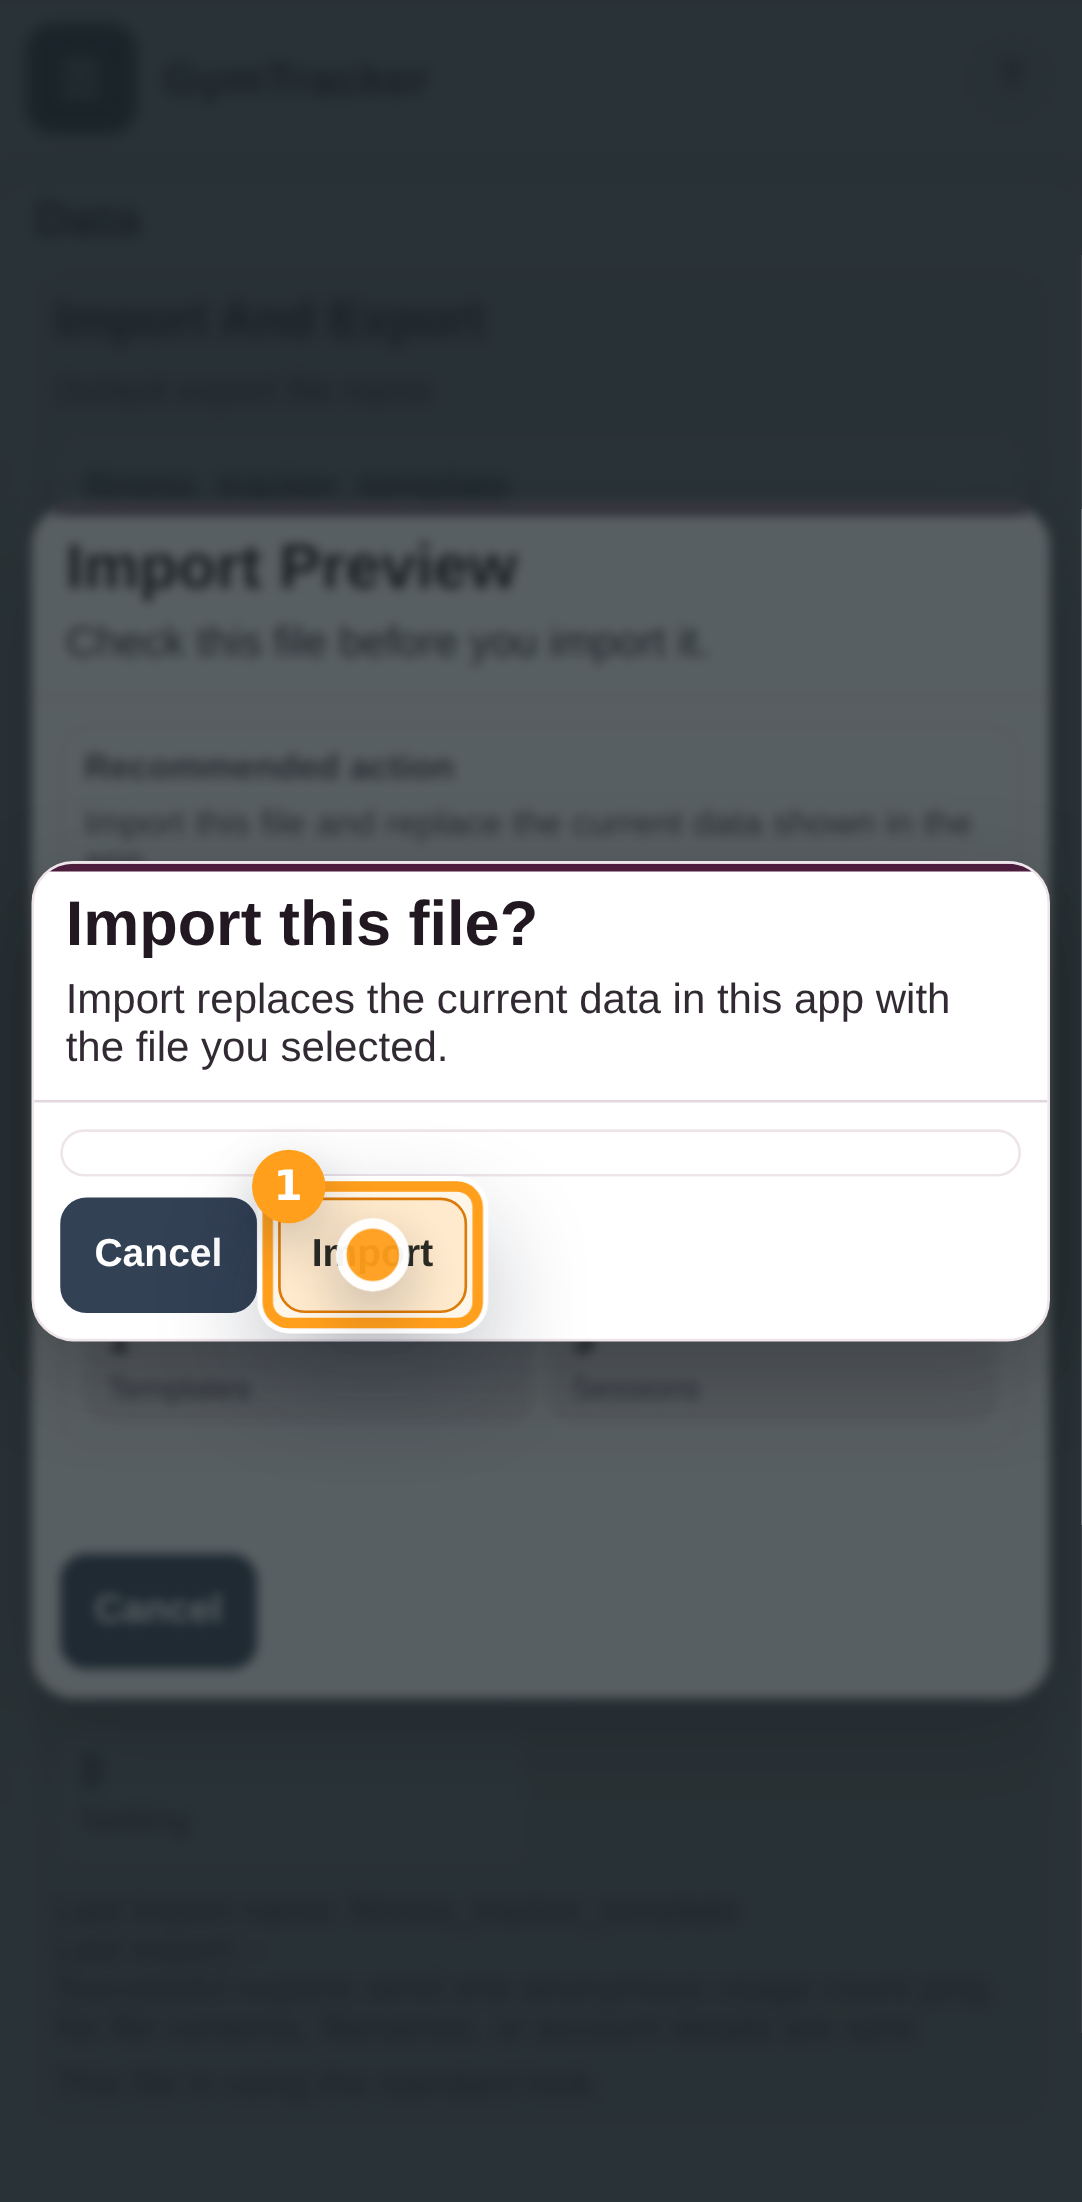The height and width of the screenshot is (2202, 1082).
Task: Select the Data section heading
Action: click(x=88, y=218)
